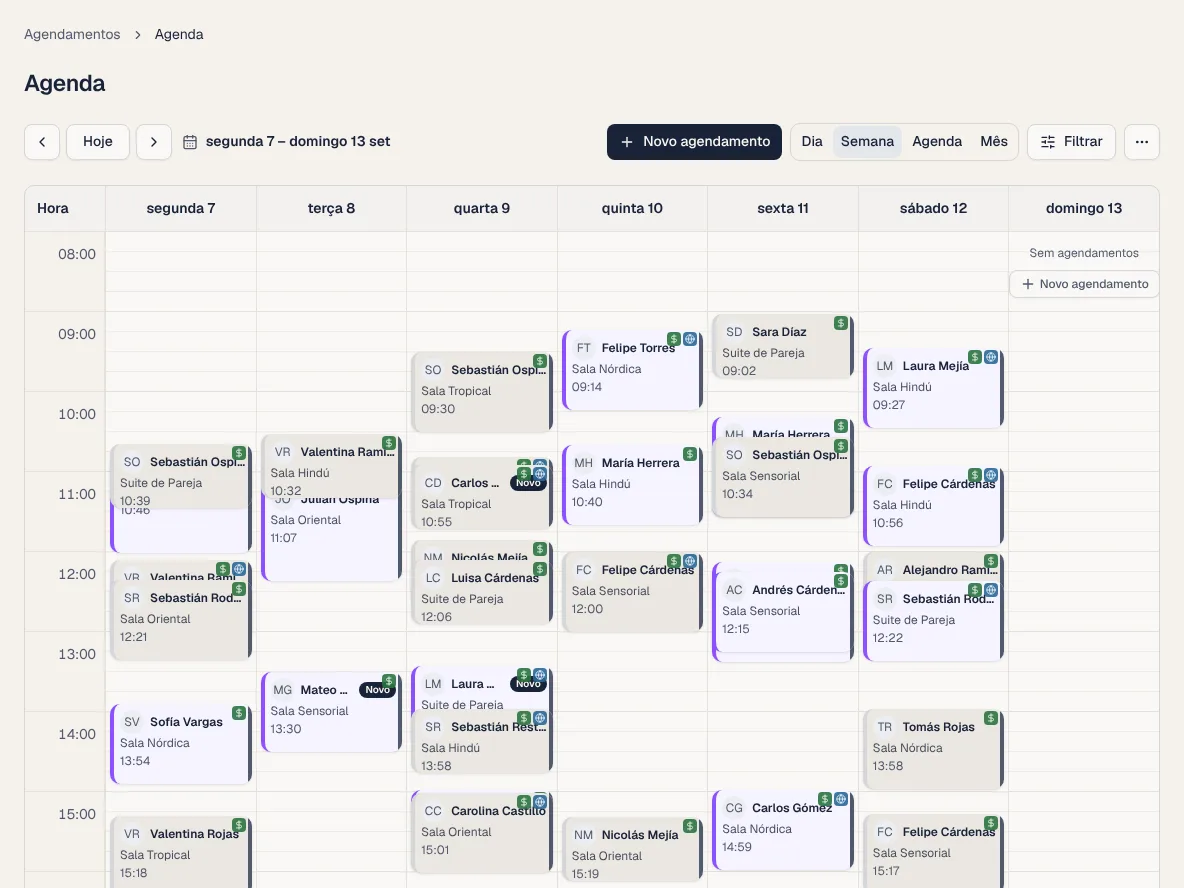
Task: Switch to Agenda view tab
Action: tap(937, 142)
